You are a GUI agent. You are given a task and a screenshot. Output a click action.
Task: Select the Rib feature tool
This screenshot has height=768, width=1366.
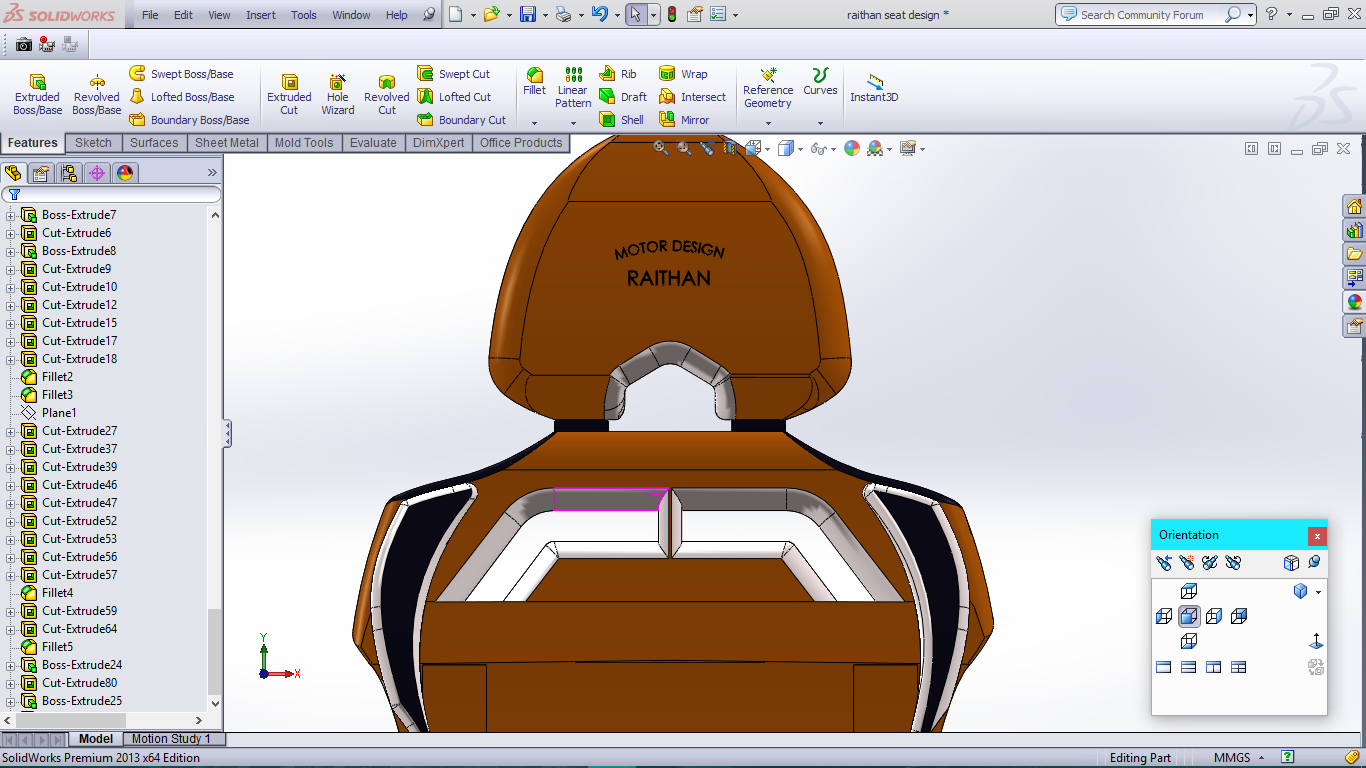[618, 74]
